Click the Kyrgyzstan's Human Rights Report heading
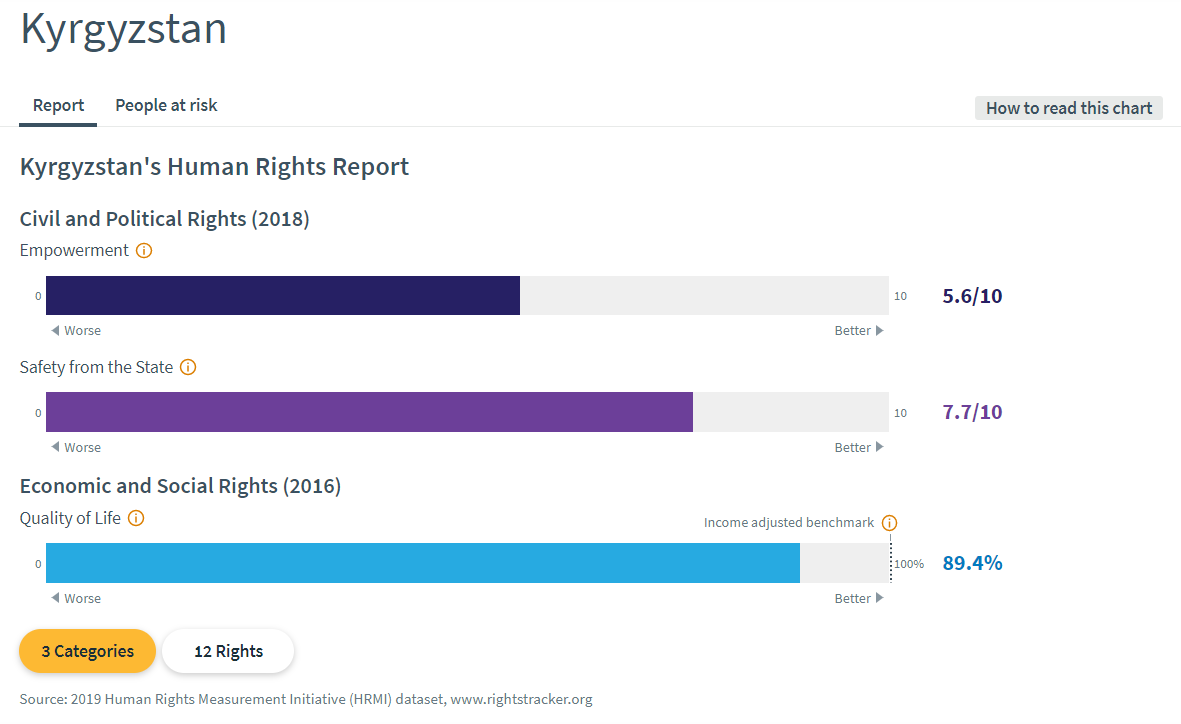Viewport: 1181px width, 724px height. click(x=214, y=167)
